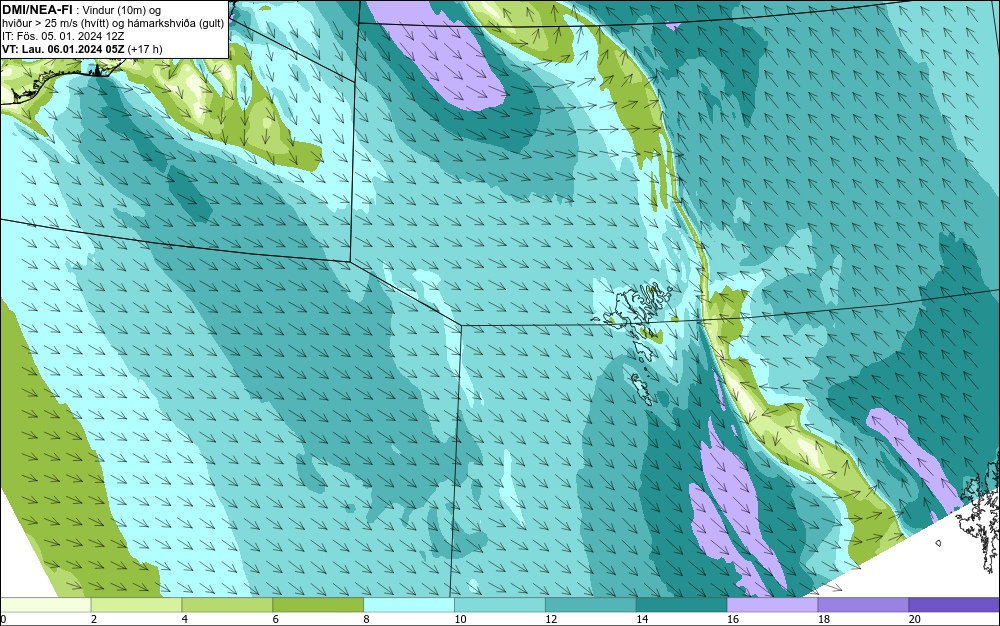Image resolution: width=1000 pixels, height=626 pixels.
Task: Click the 6–8 m/s olive green legend swatch
Action: 318,605
